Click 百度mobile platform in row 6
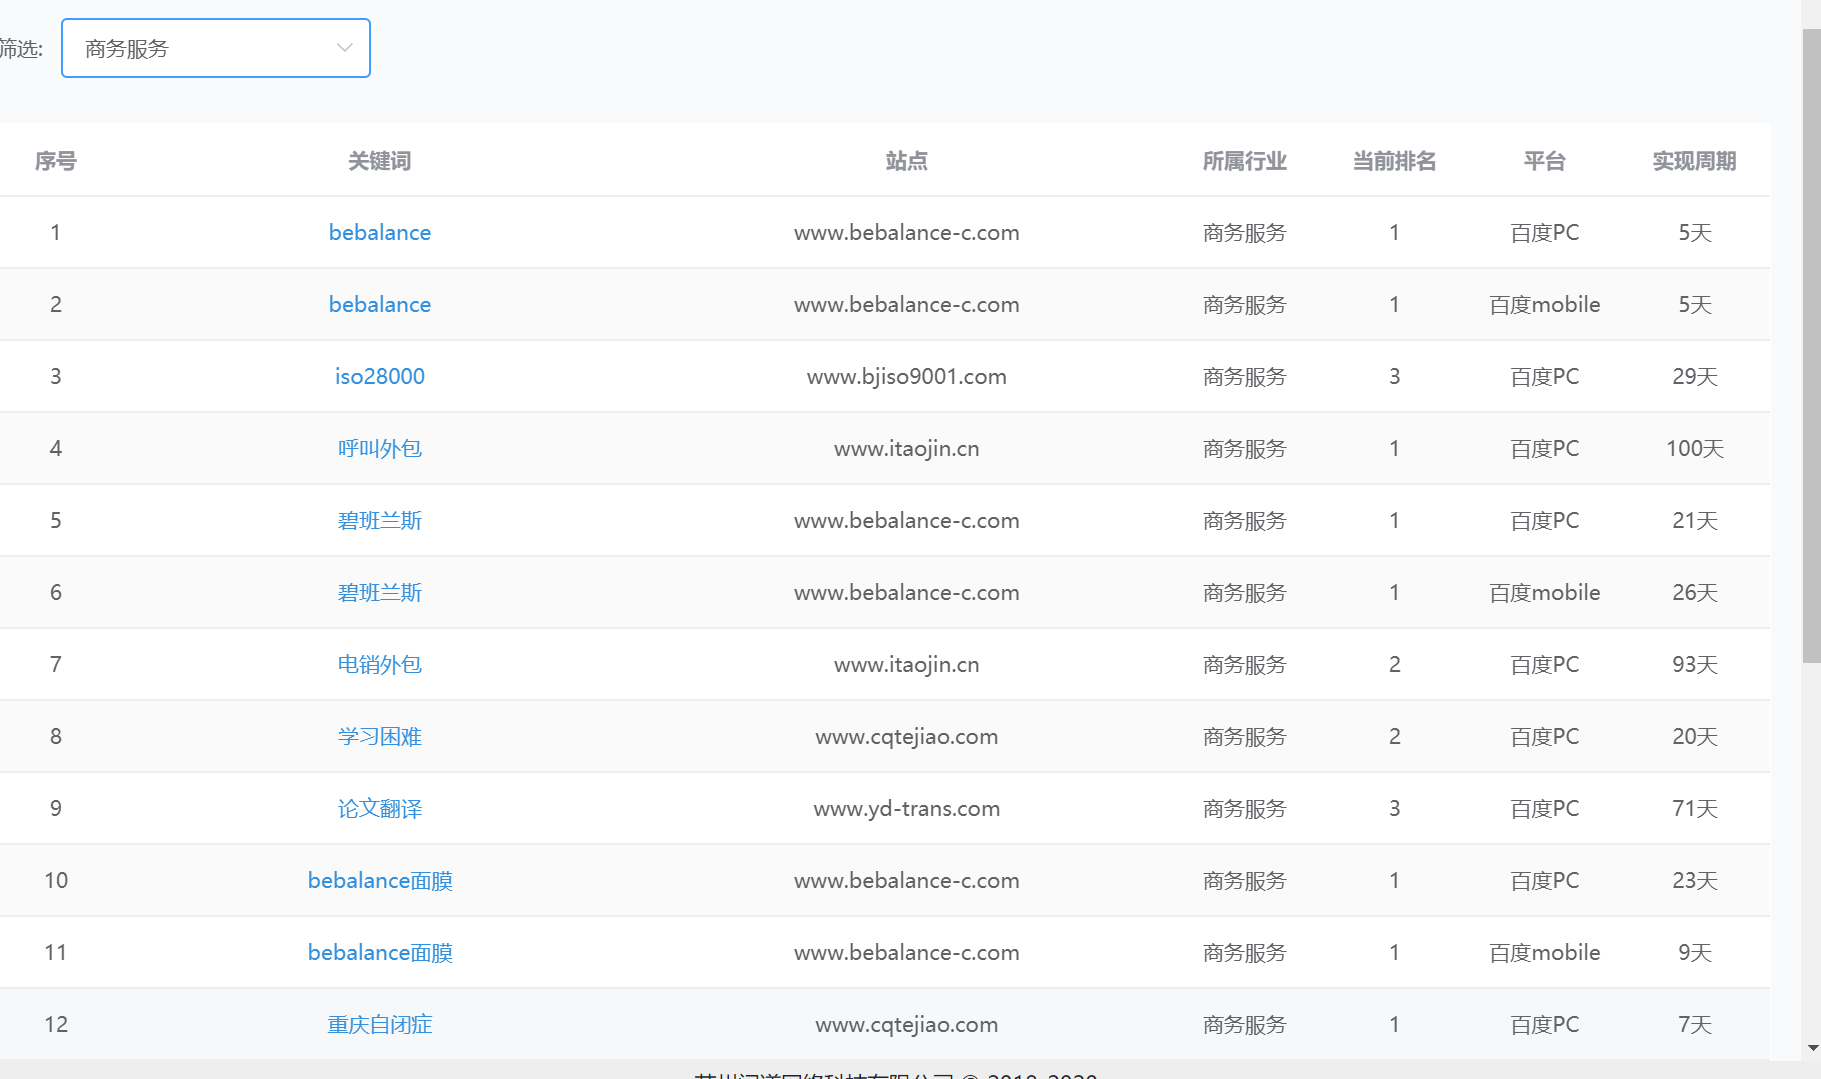This screenshot has width=1821, height=1079. [1545, 592]
